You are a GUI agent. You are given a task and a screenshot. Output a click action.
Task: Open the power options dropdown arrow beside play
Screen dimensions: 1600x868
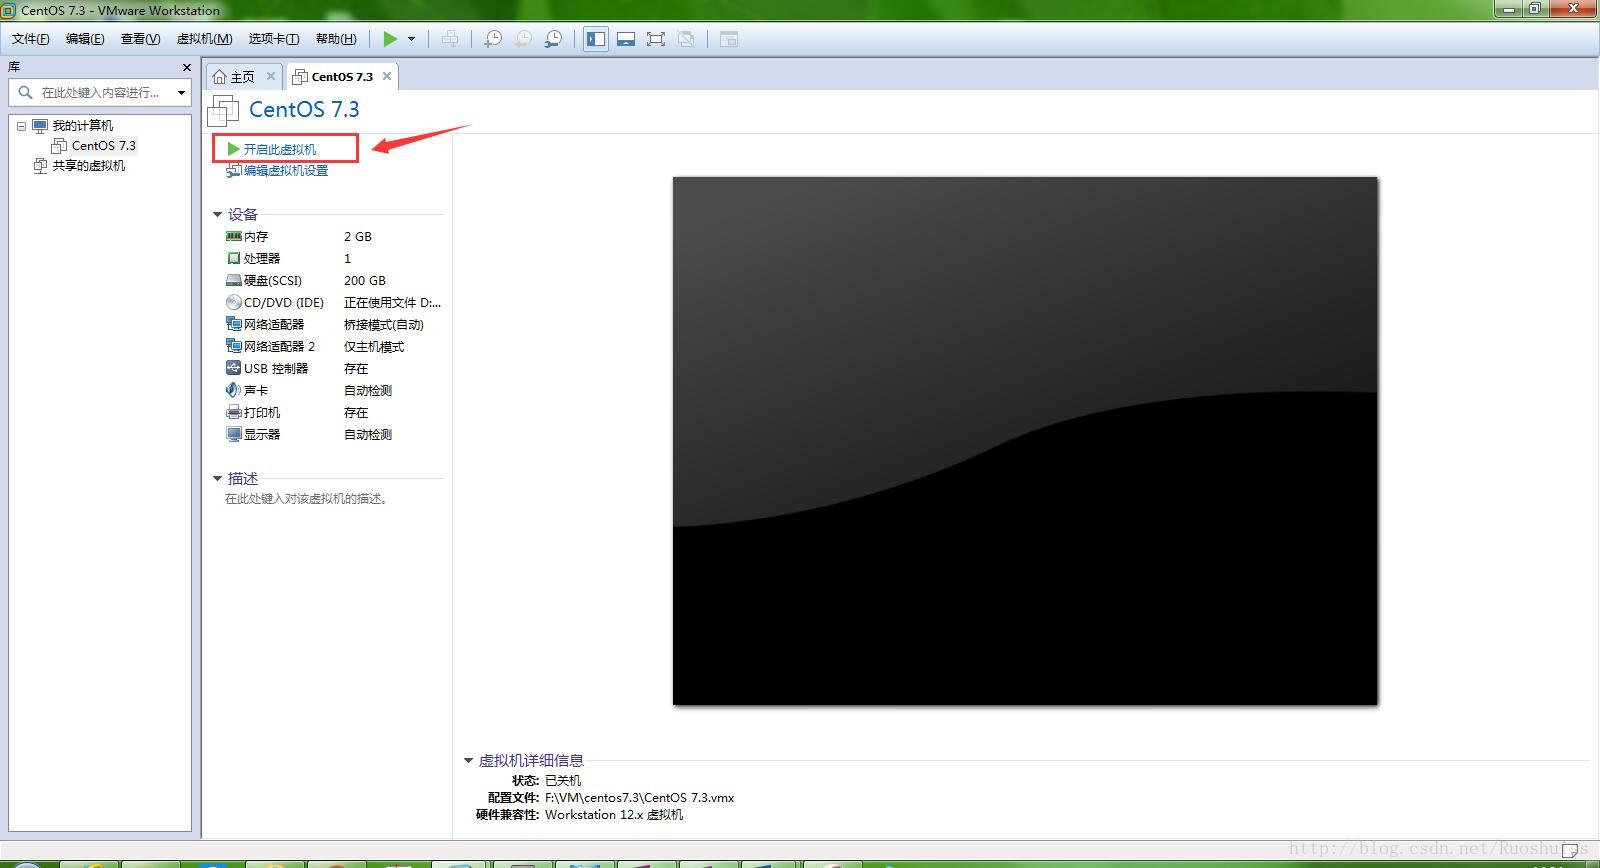pyautogui.click(x=411, y=39)
